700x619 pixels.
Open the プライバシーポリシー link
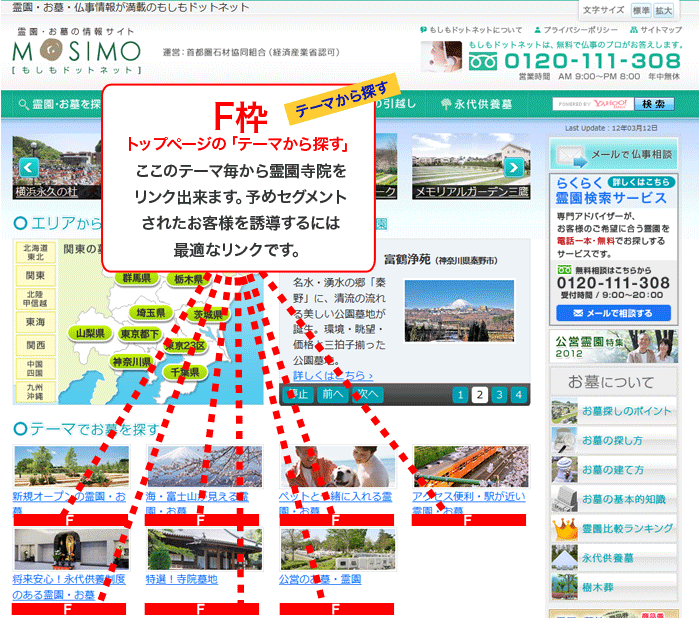(x=576, y=30)
